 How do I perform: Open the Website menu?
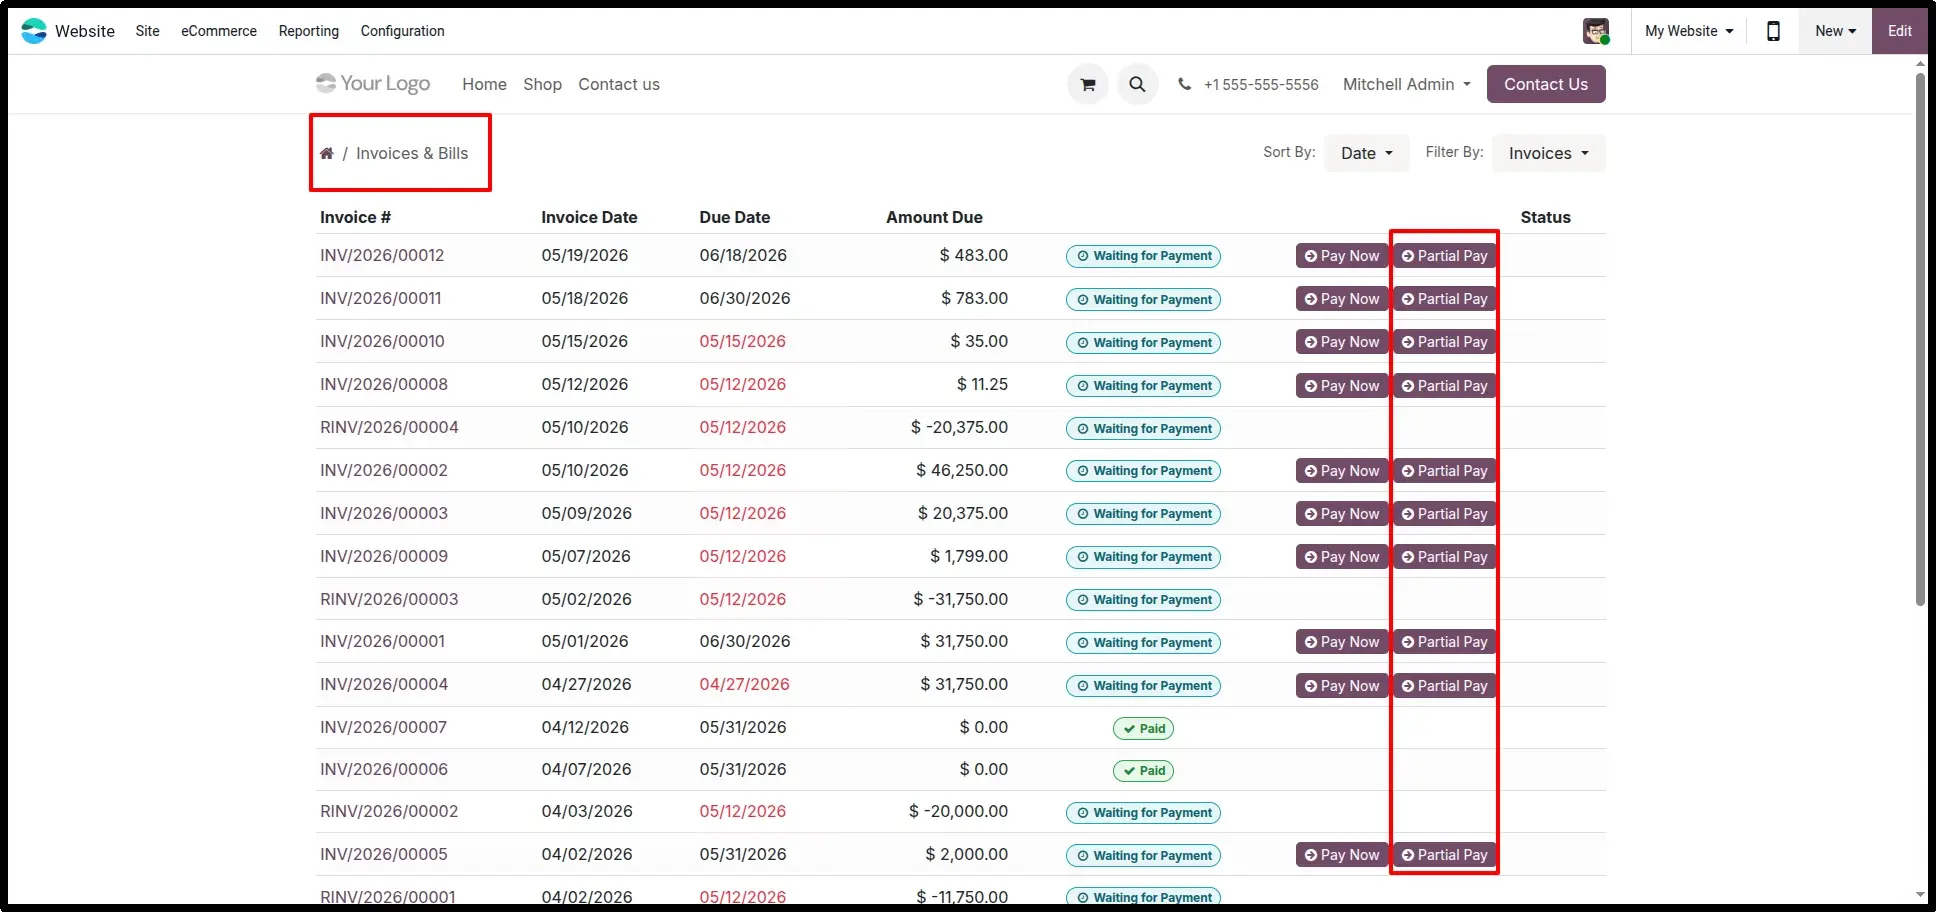coord(85,31)
